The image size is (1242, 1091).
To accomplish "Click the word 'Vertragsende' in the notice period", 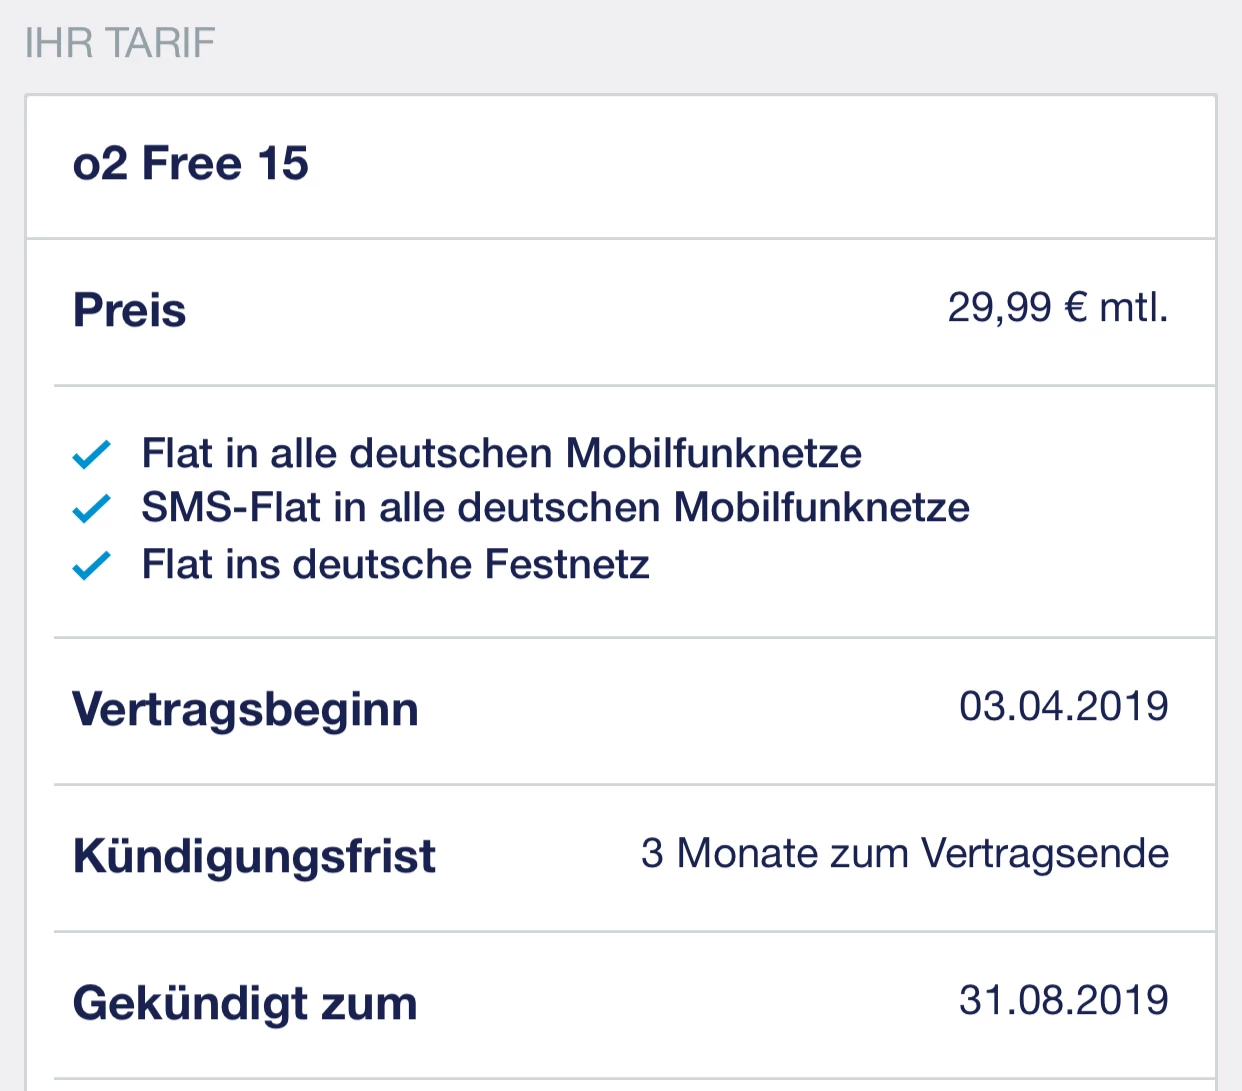I will point(1045,854).
